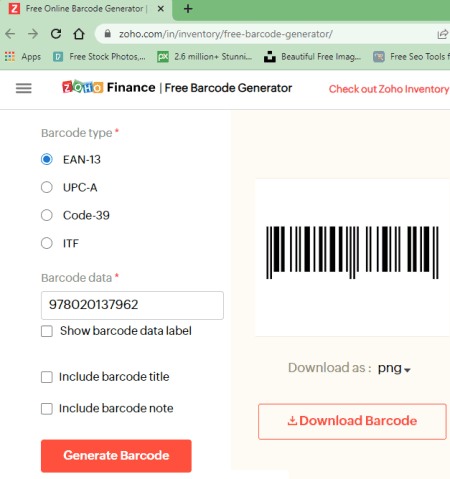Enable Show barcode data label

(x=47, y=331)
